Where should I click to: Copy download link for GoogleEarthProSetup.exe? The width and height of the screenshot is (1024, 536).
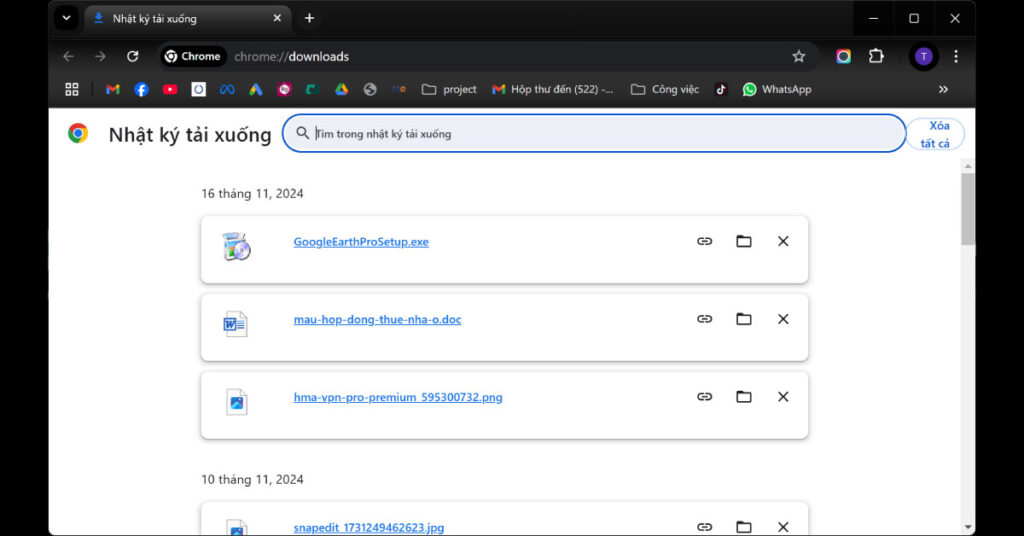click(x=704, y=241)
